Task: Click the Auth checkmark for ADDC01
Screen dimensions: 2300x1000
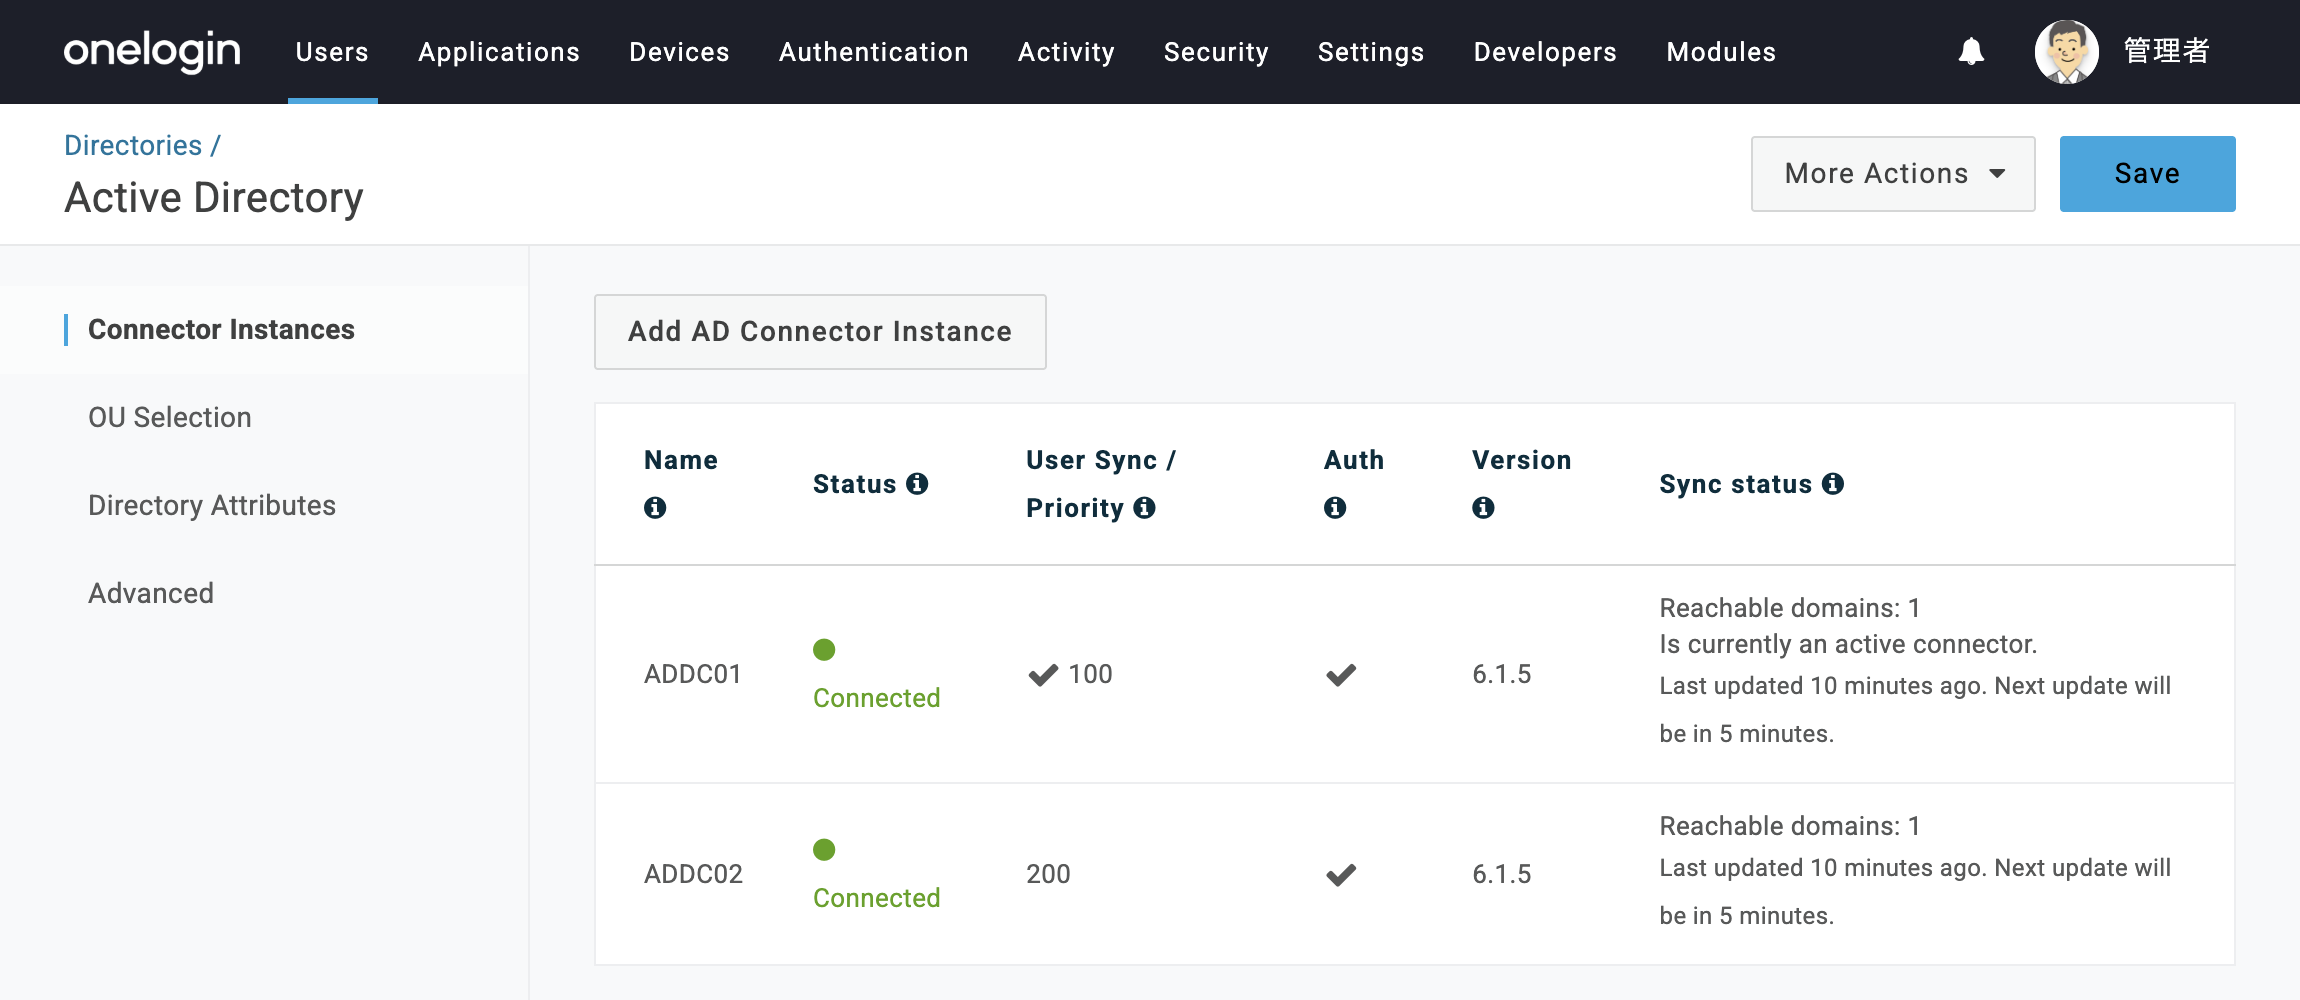Action: point(1341,675)
